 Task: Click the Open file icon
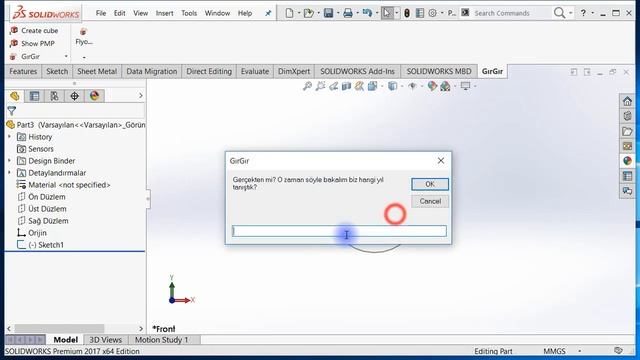click(x=309, y=13)
